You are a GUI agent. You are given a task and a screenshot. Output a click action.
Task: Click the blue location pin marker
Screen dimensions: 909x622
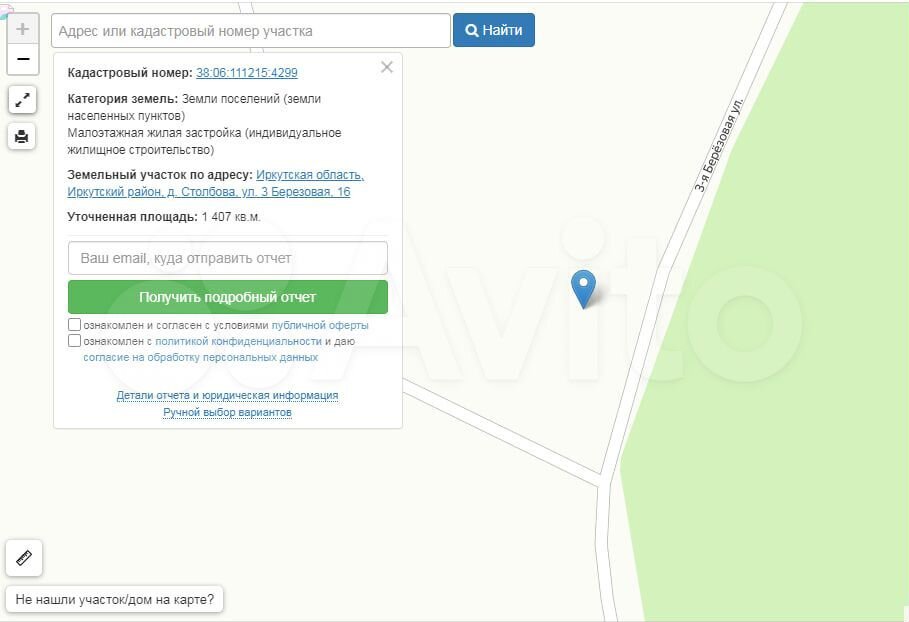click(583, 288)
